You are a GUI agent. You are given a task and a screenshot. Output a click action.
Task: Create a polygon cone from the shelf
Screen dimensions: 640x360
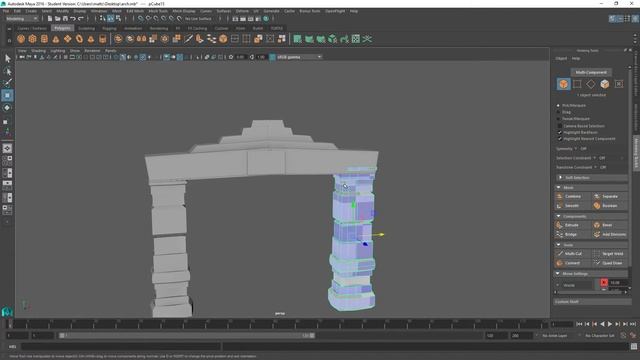[x=56, y=39]
